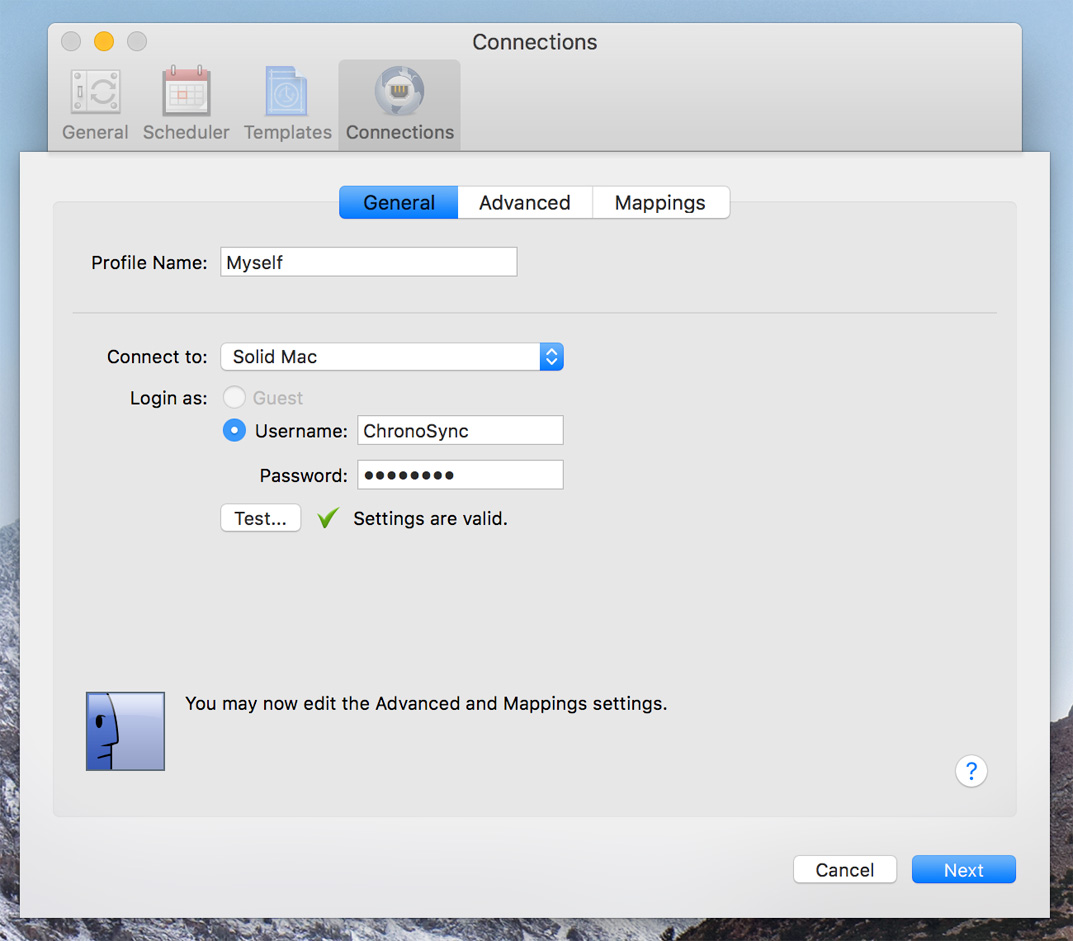Switch to the Advanced tab
Screen dimensions: 1073x941
click(x=524, y=203)
